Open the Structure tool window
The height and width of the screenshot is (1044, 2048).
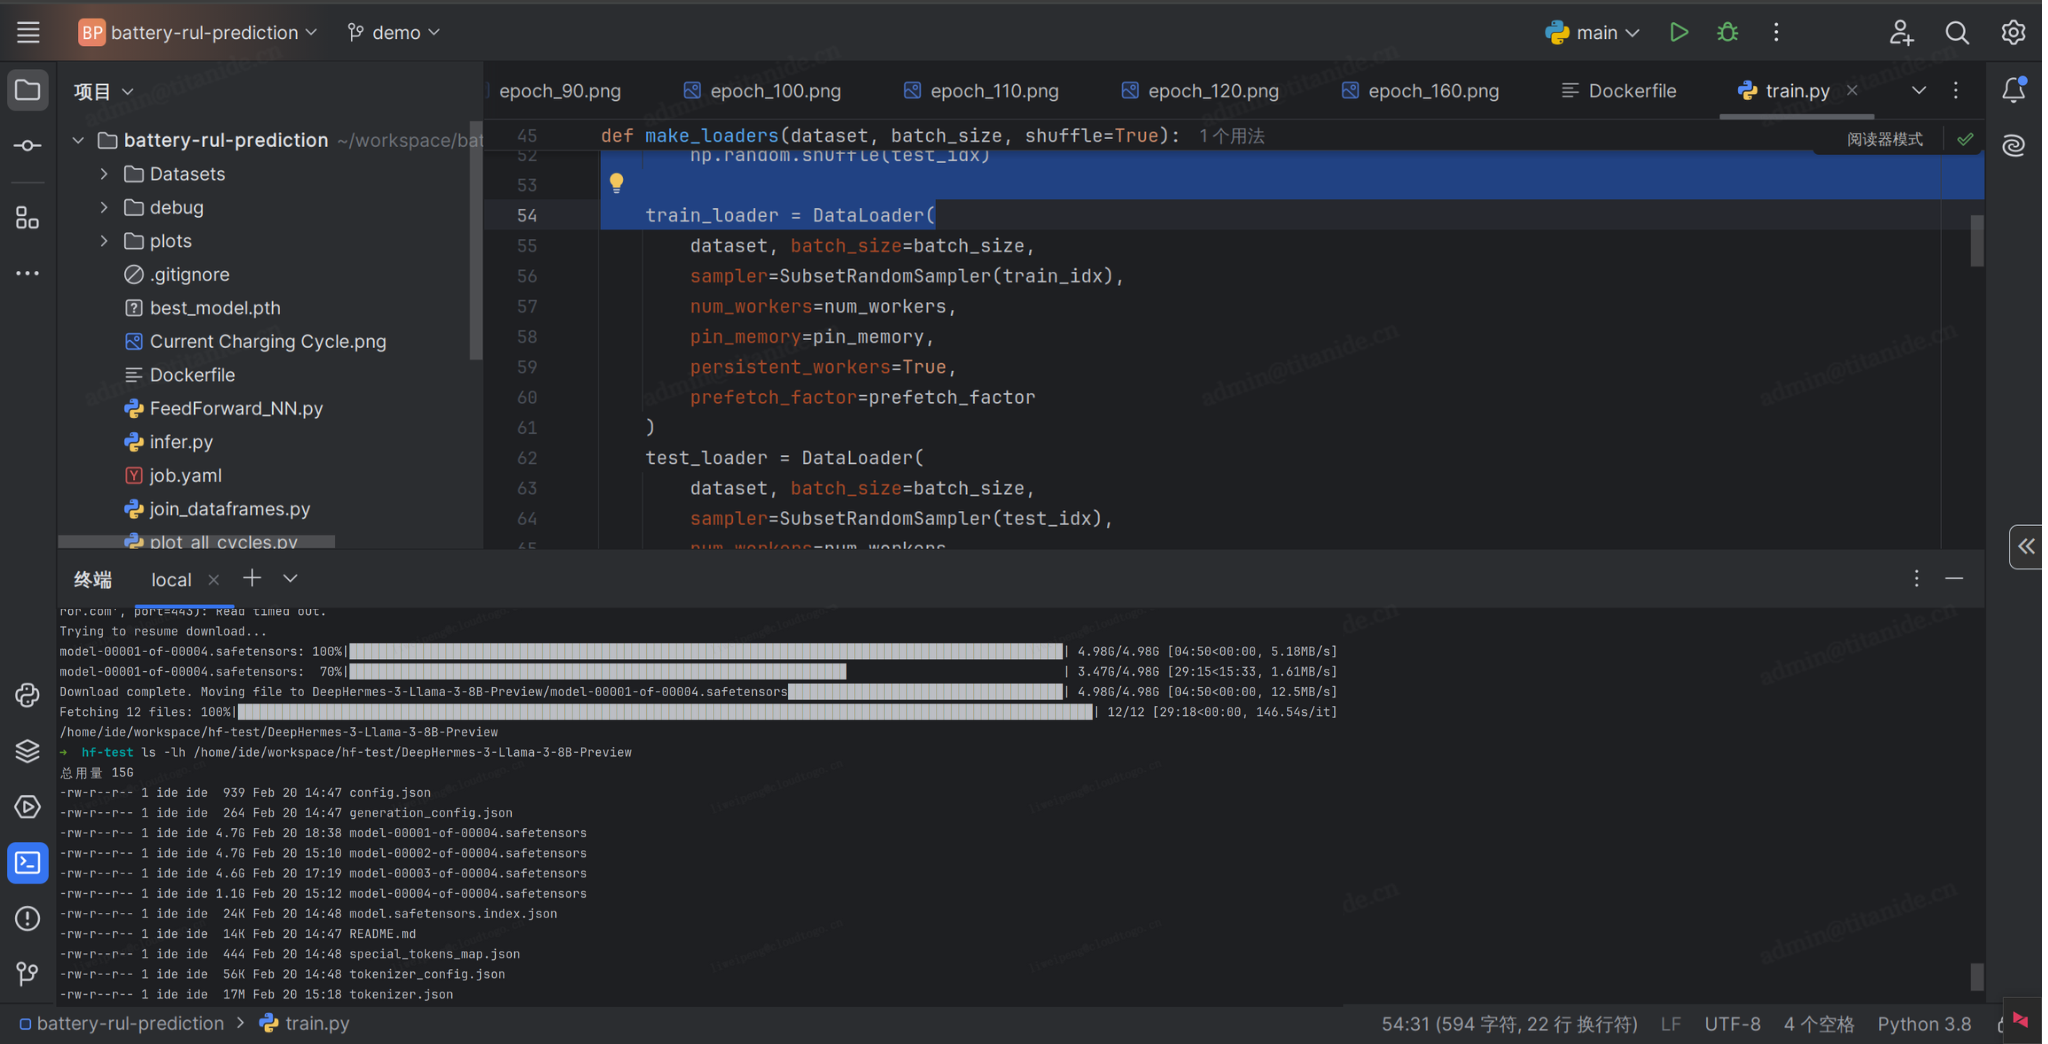tap(27, 218)
